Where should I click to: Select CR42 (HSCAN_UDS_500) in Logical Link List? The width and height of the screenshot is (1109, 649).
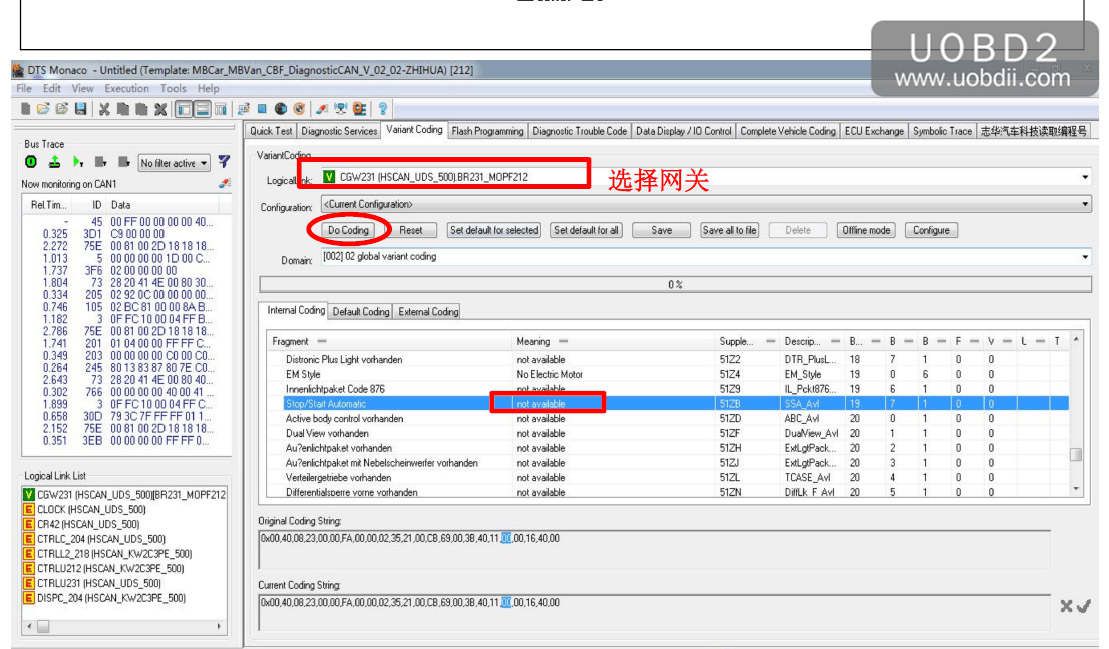(x=88, y=524)
